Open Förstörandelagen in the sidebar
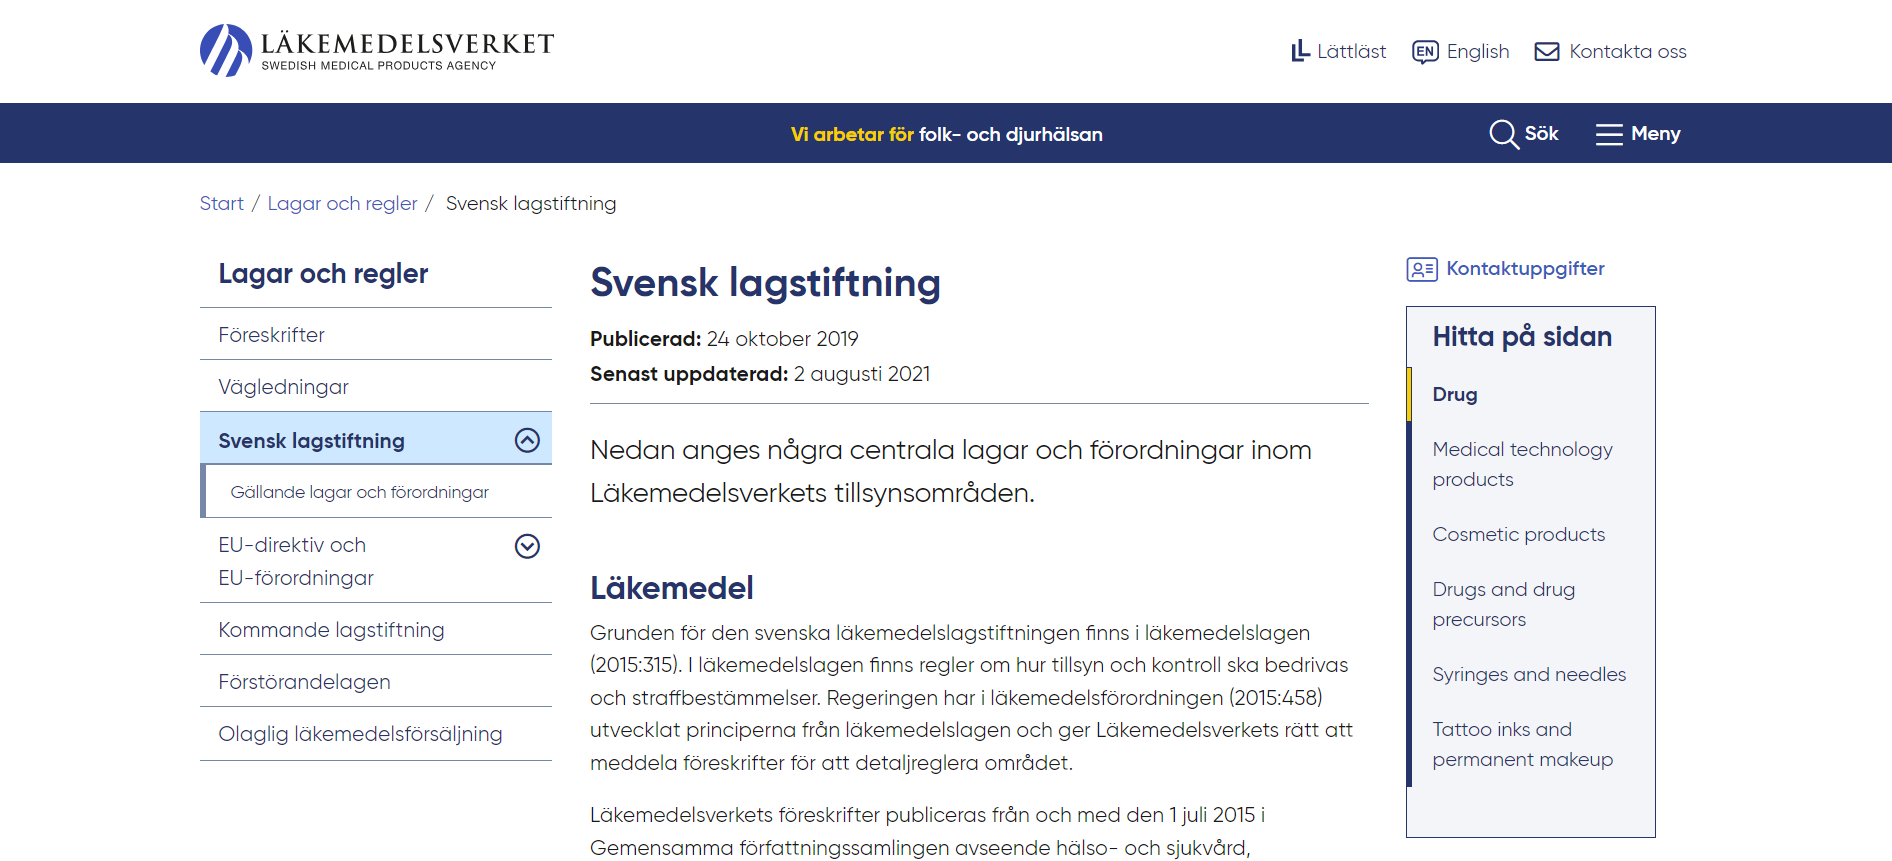The height and width of the screenshot is (861, 1892). click(304, 682)
